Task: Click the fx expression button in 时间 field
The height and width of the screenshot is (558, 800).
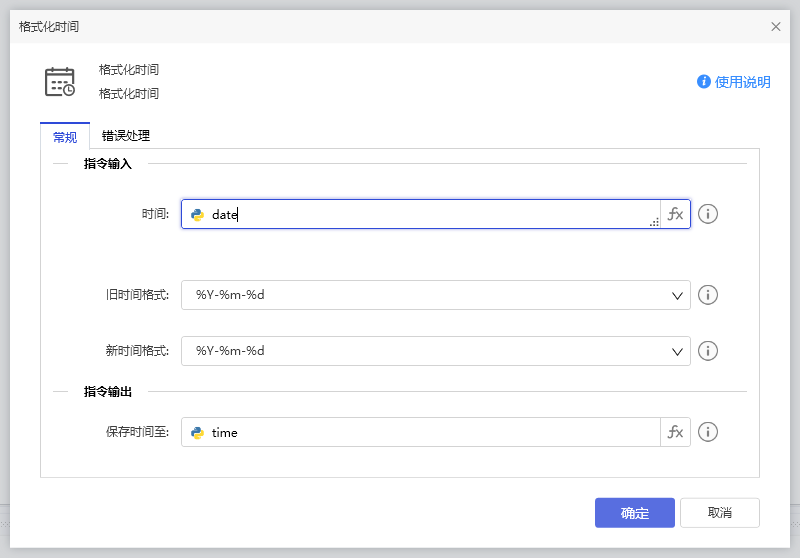Action: [x=675, y=214]
